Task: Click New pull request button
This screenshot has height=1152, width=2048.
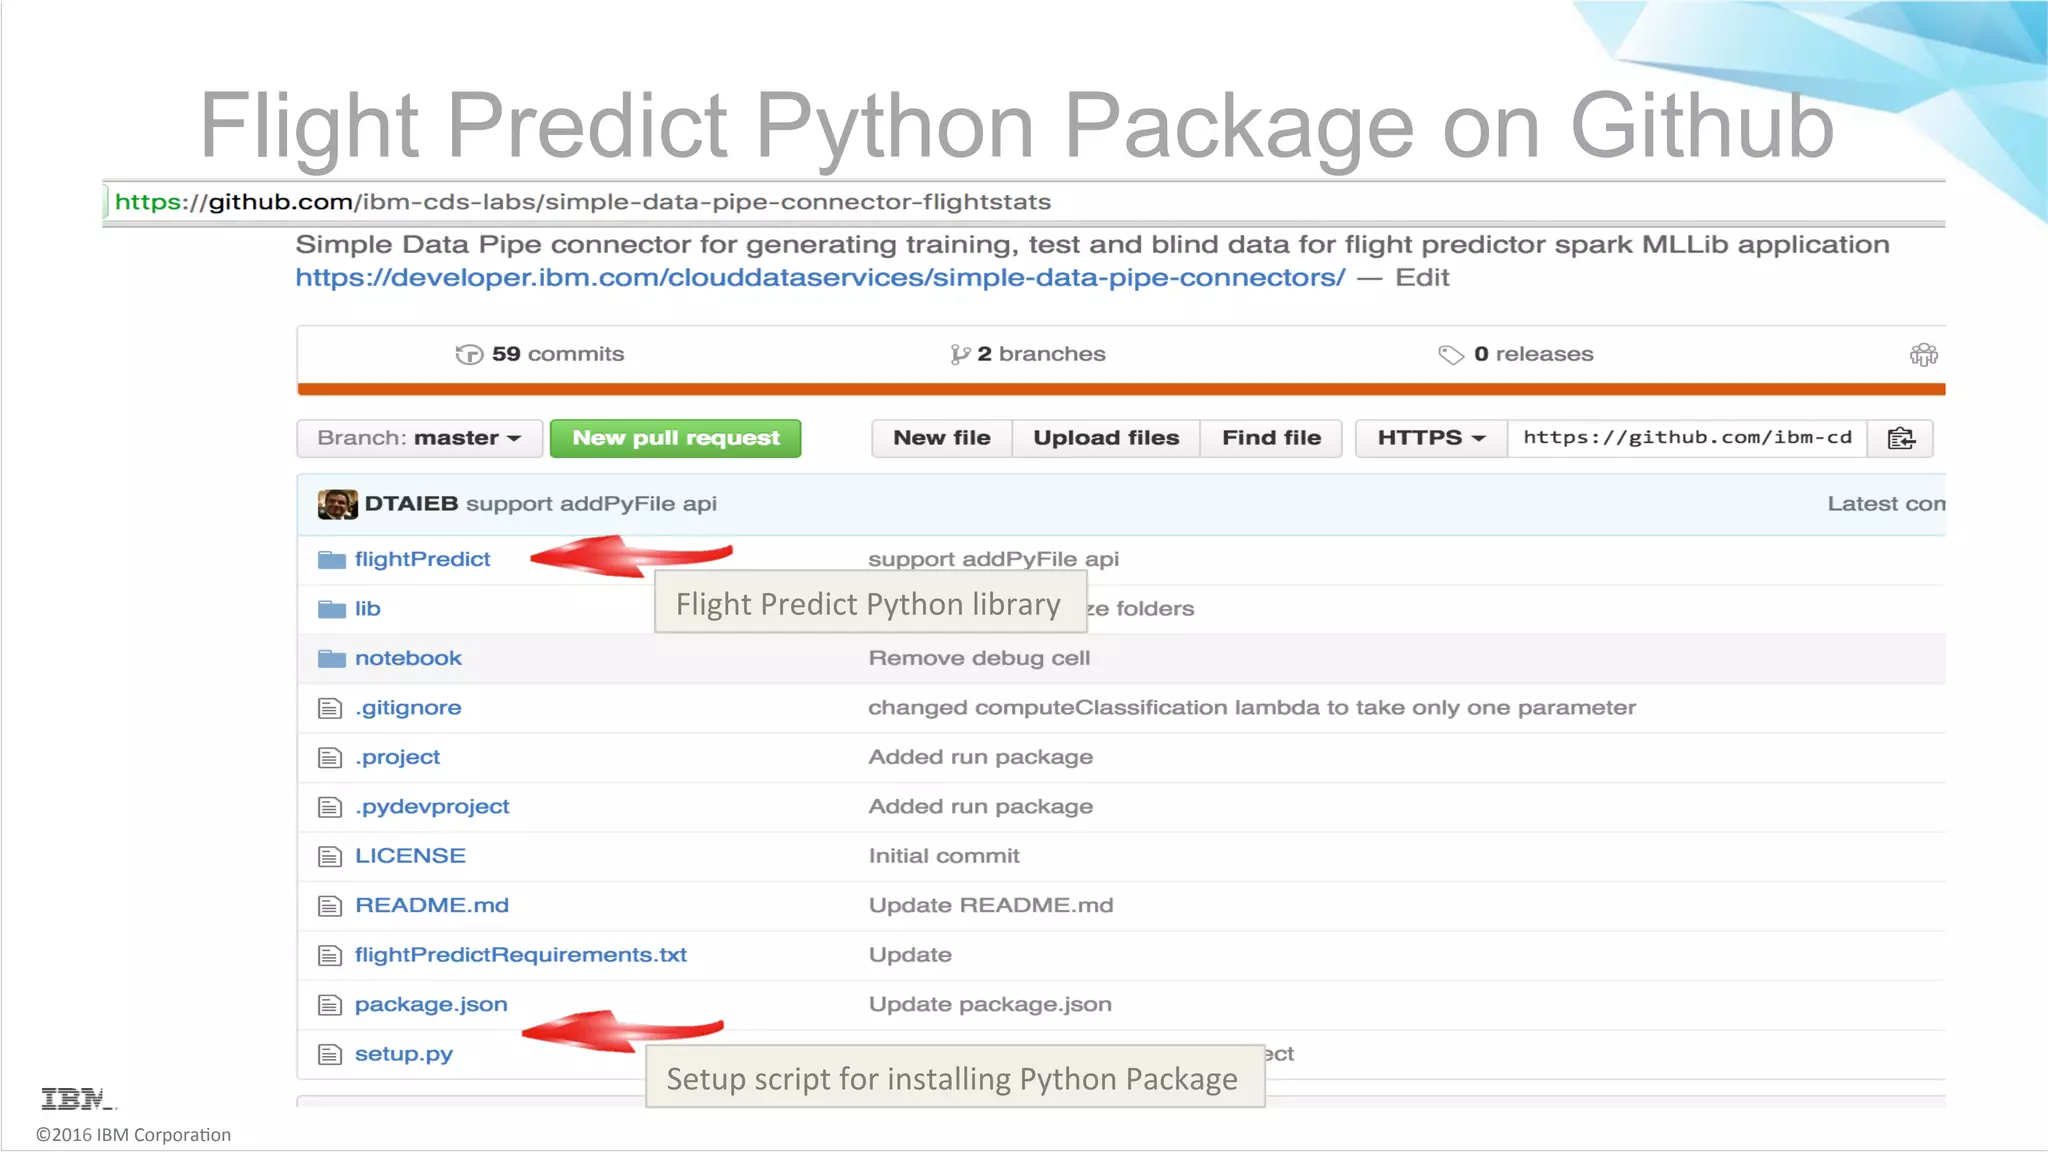Action: point(676,439)
